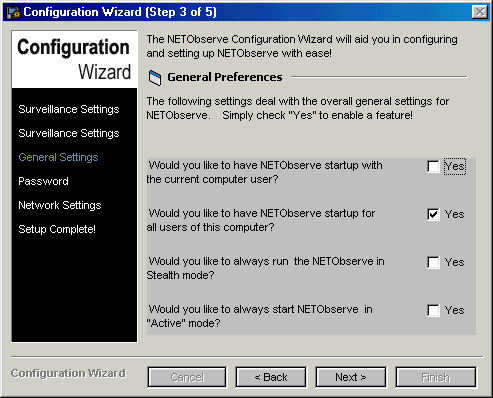The width and height of the screenshot is (493, 398).
Task: Jump to Setup Complete! step
Action: click(57, 229)
